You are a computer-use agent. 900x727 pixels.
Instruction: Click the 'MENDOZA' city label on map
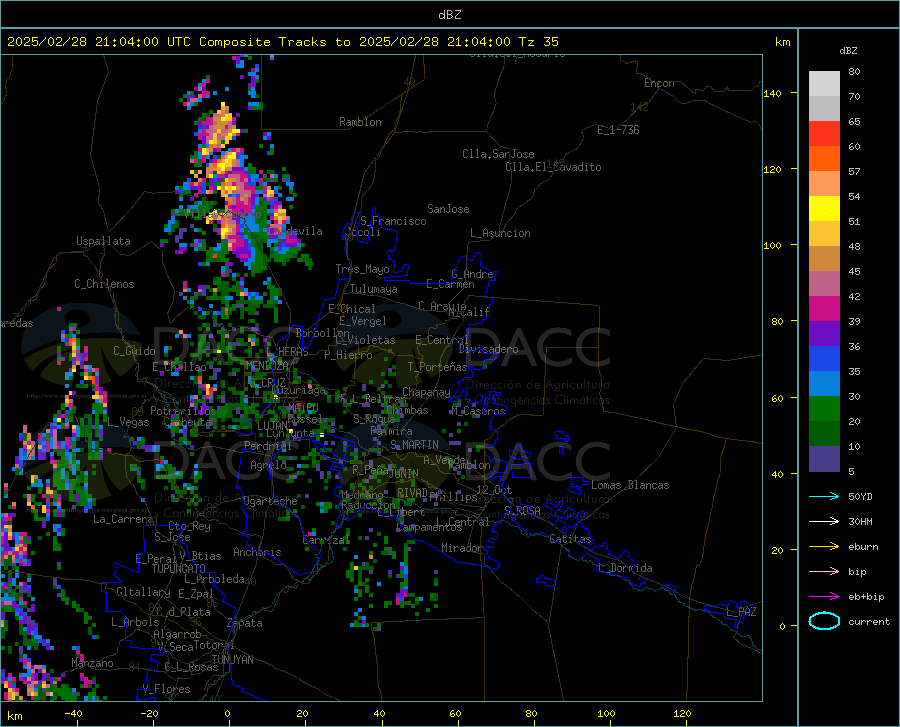tap(267, 366)
